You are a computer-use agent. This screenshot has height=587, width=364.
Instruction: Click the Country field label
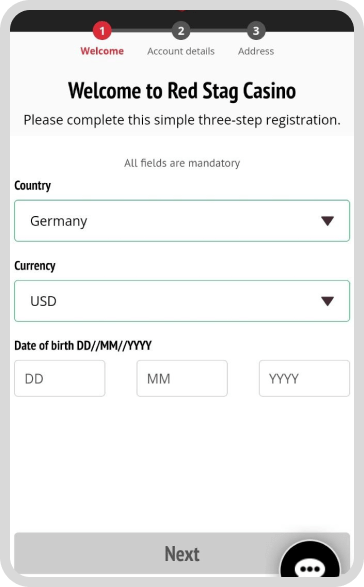(33, 186)
